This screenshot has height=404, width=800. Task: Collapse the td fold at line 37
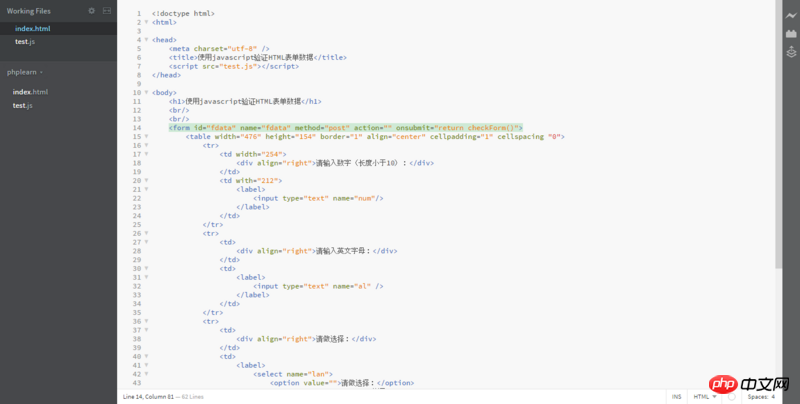[x=146, y=330]
